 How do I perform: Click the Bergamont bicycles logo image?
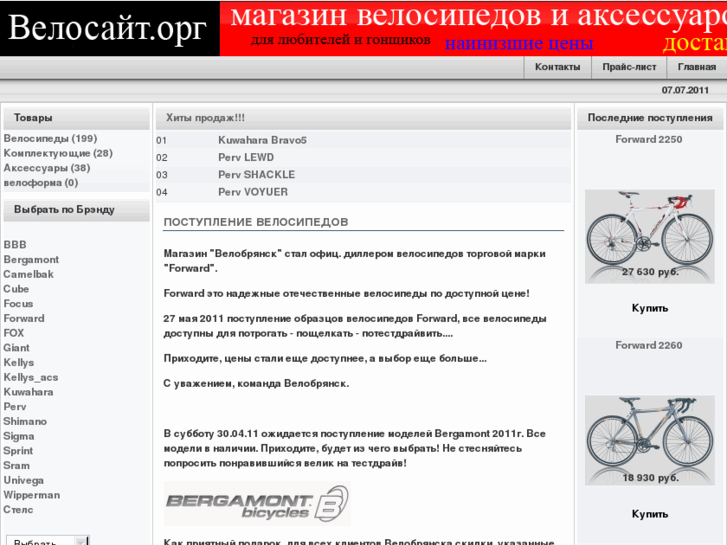click(x=257, y=504)
